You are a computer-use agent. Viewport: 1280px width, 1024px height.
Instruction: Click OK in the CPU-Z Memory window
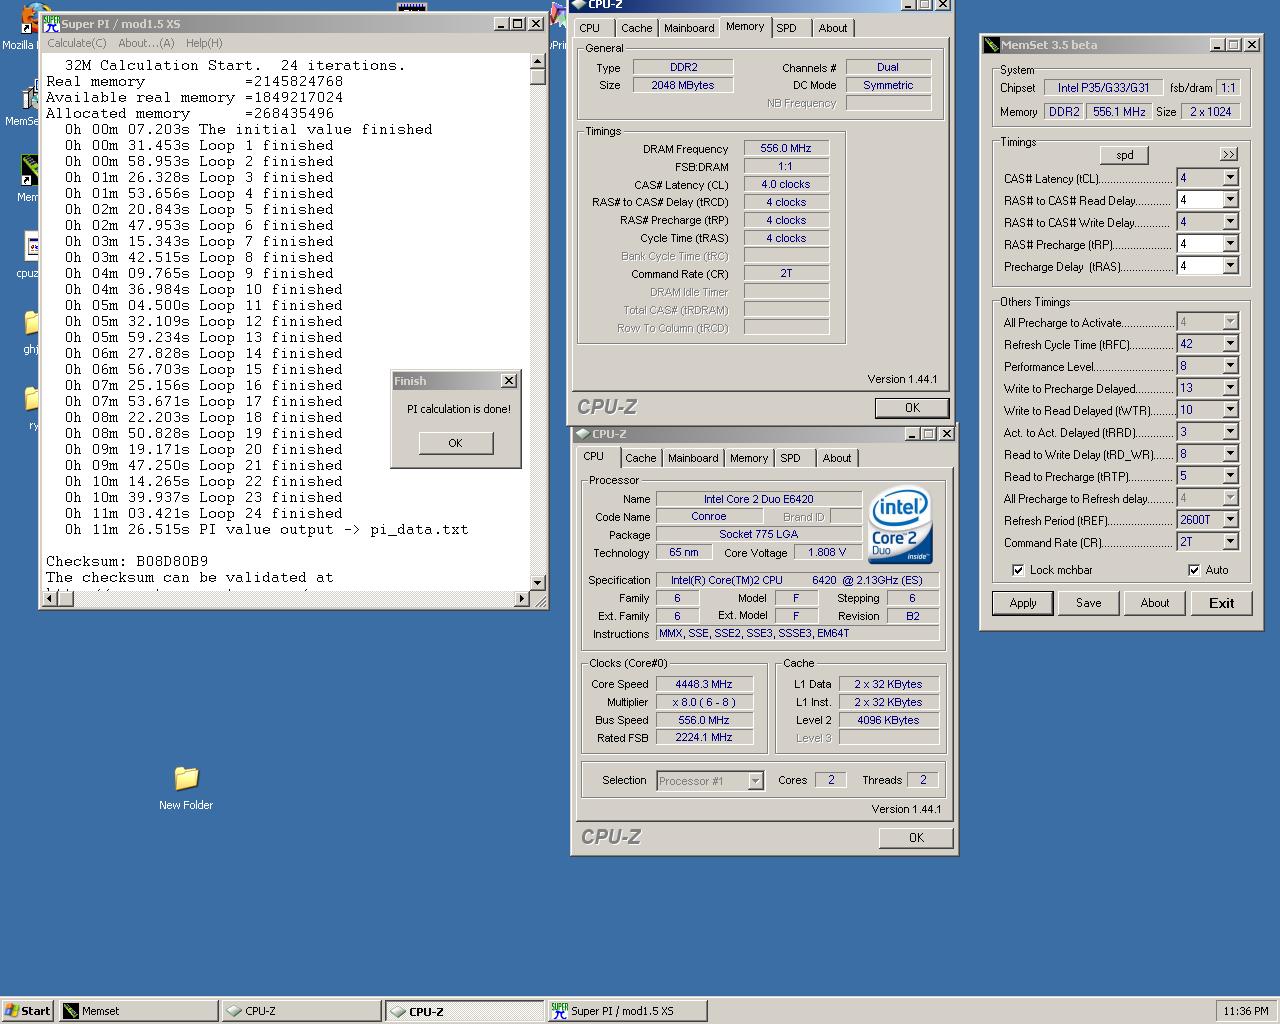[912, 408]
